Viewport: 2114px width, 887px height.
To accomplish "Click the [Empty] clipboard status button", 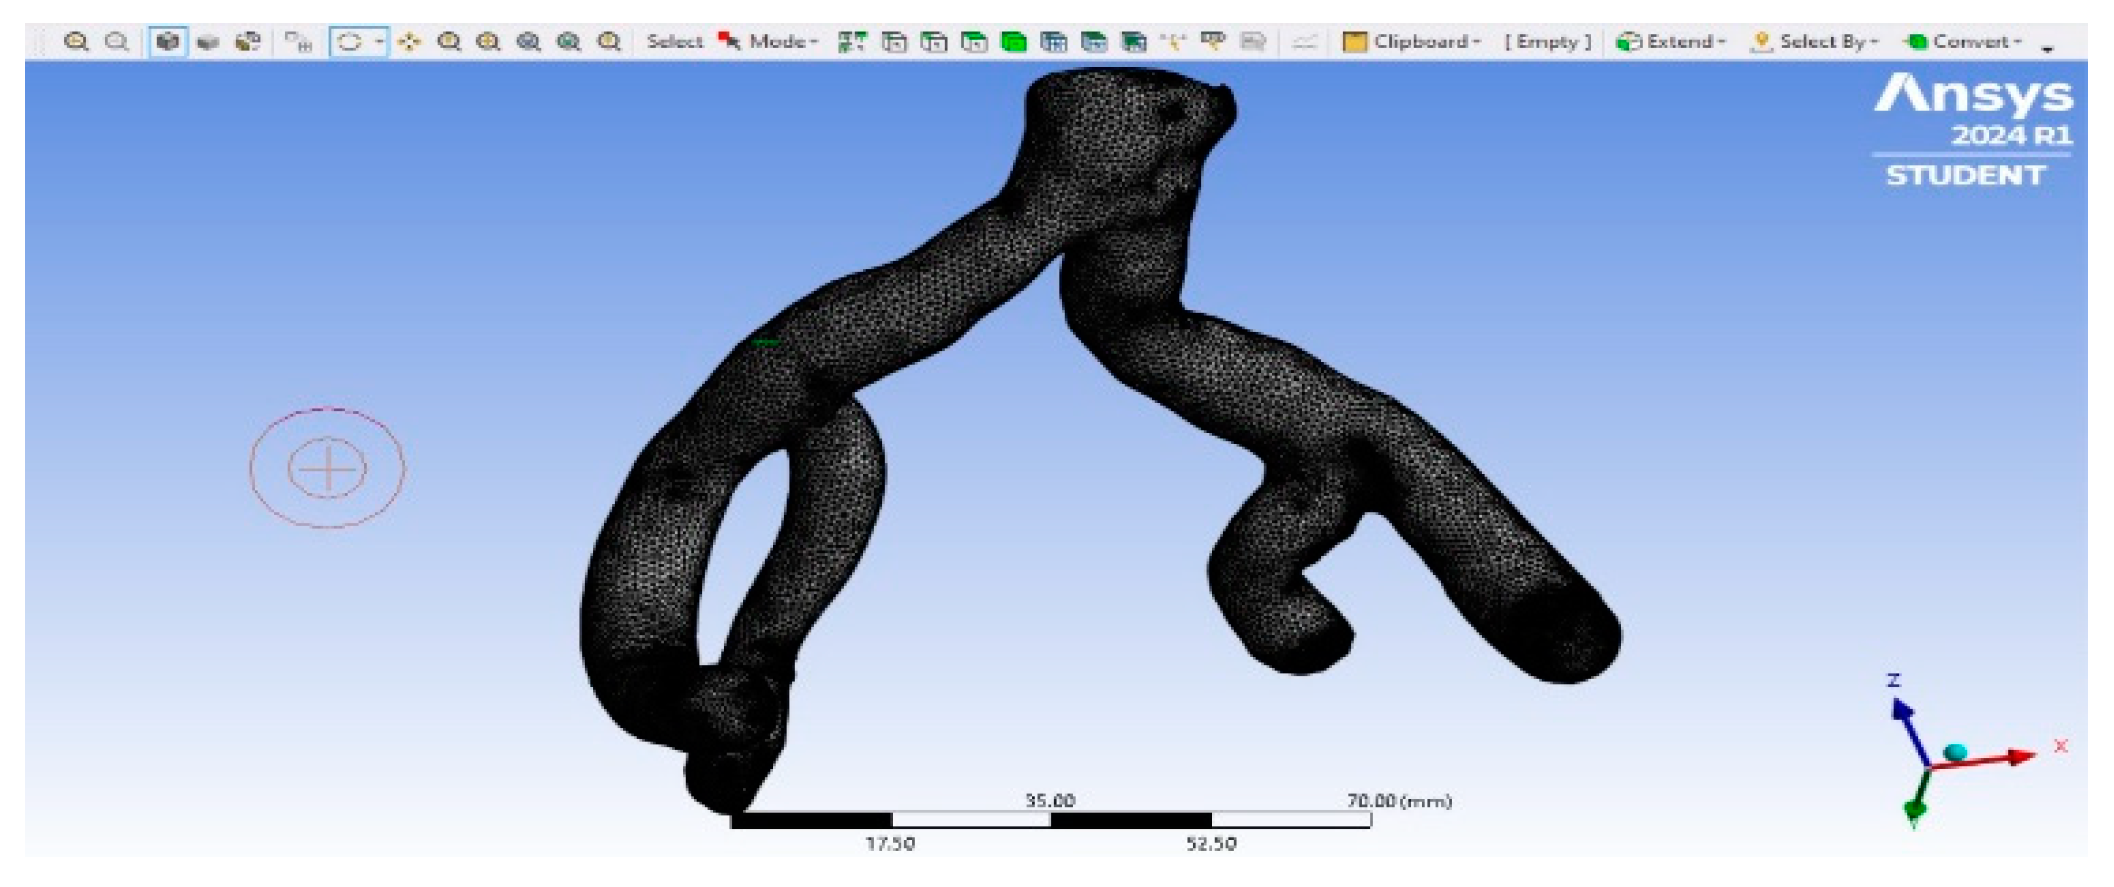I will click(x=1547, y=42).
